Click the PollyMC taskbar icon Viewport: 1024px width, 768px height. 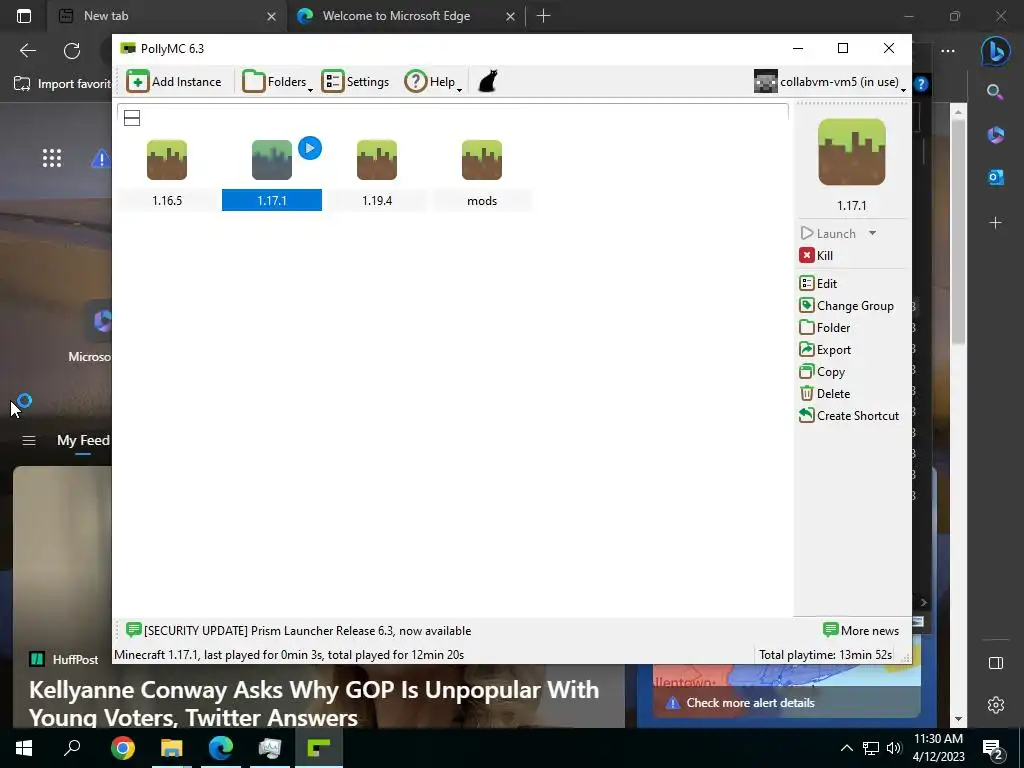pyautogui.click(x=319, y=748)
